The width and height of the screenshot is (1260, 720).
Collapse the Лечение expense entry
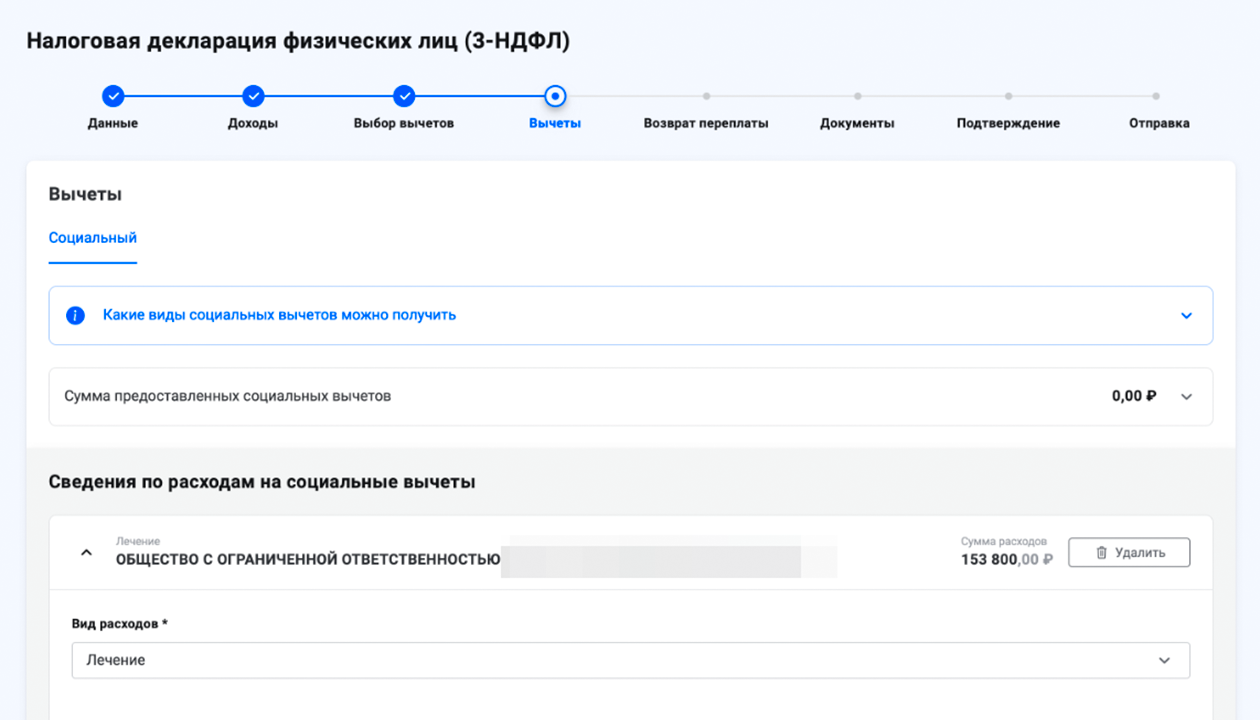tap(87, 552)
